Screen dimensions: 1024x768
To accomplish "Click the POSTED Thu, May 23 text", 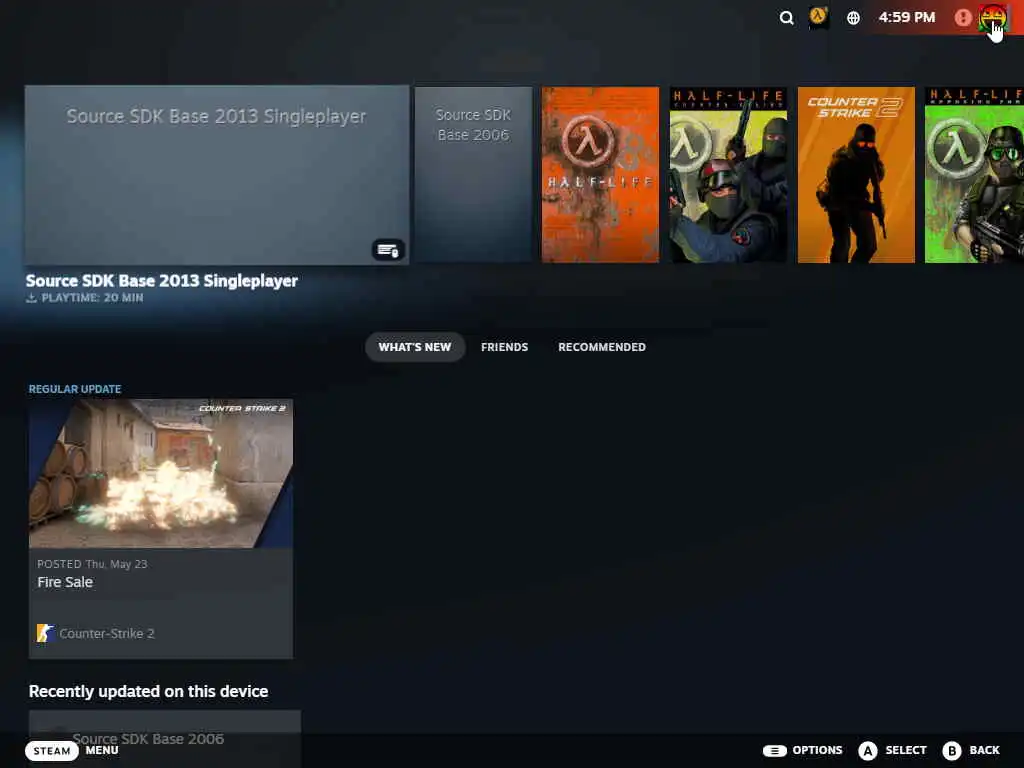I will tap(92, 564).
